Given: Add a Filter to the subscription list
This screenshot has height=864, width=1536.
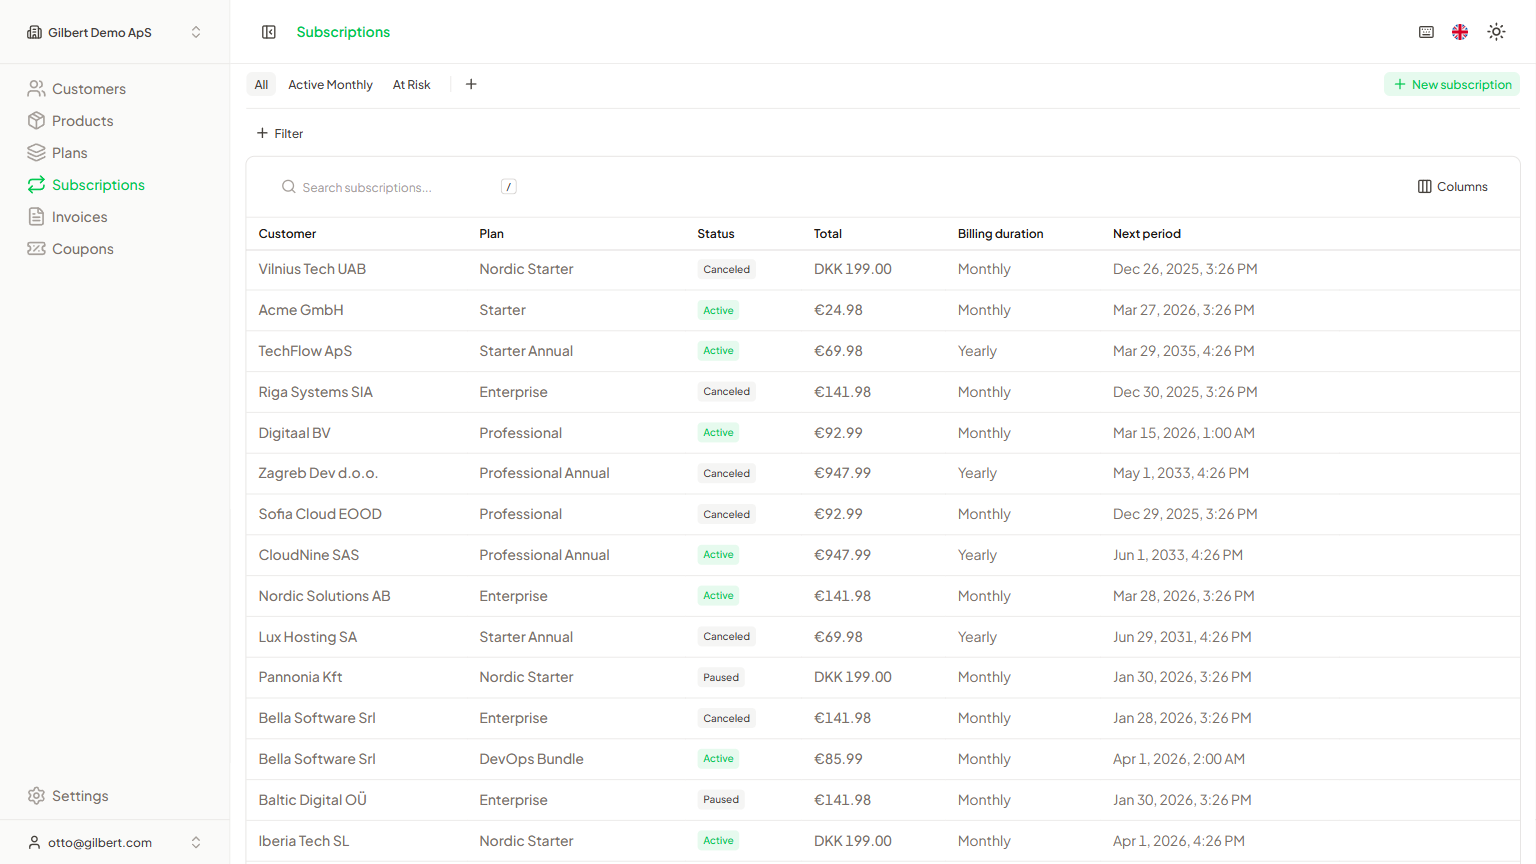Looking at the screenshot, I should coord(280,133).
